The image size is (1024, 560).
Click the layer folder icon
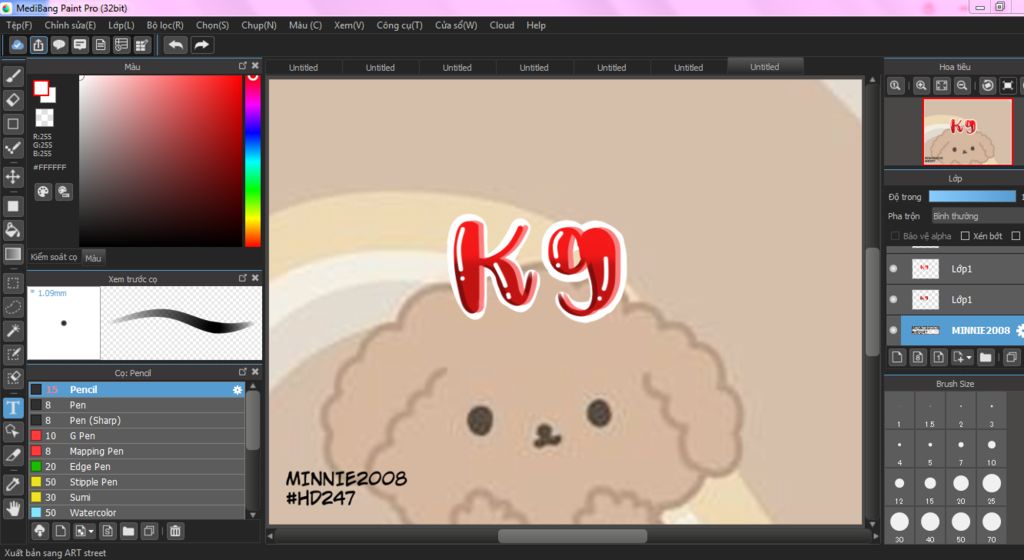(985, 357)
